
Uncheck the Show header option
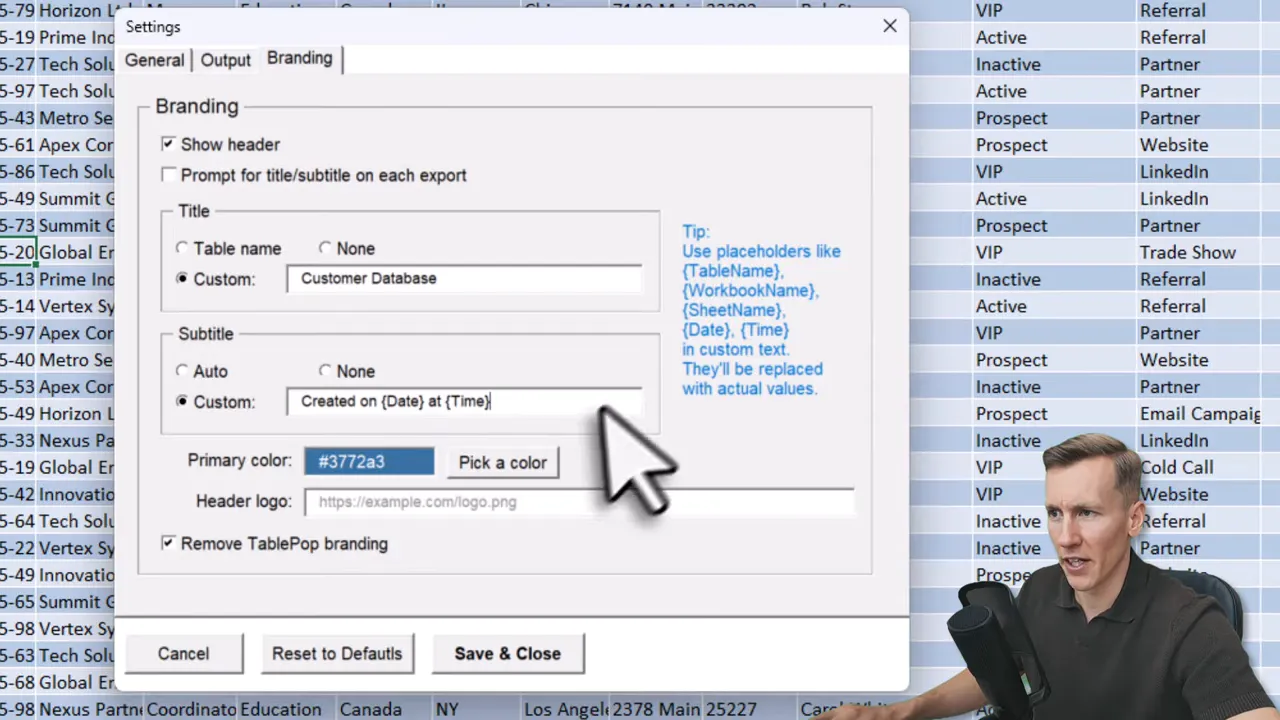[168, 144]
